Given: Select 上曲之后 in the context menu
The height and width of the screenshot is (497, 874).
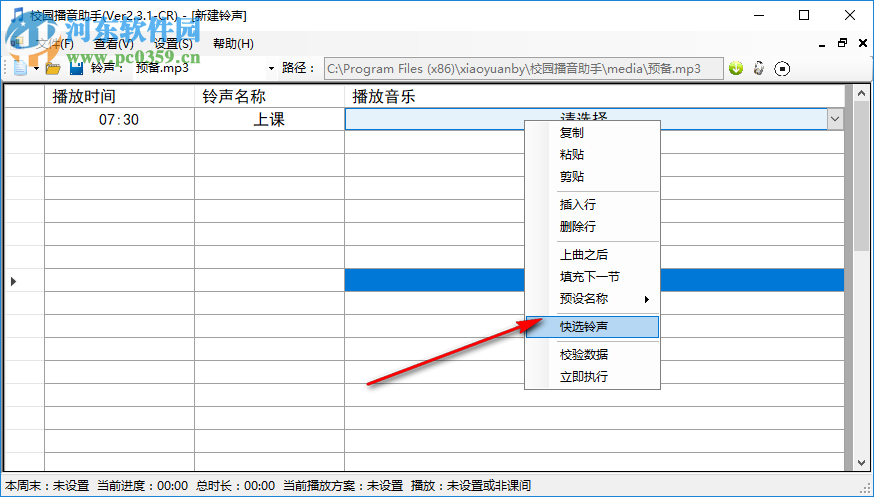Looking at the screenshot, I should coord(593,255).
